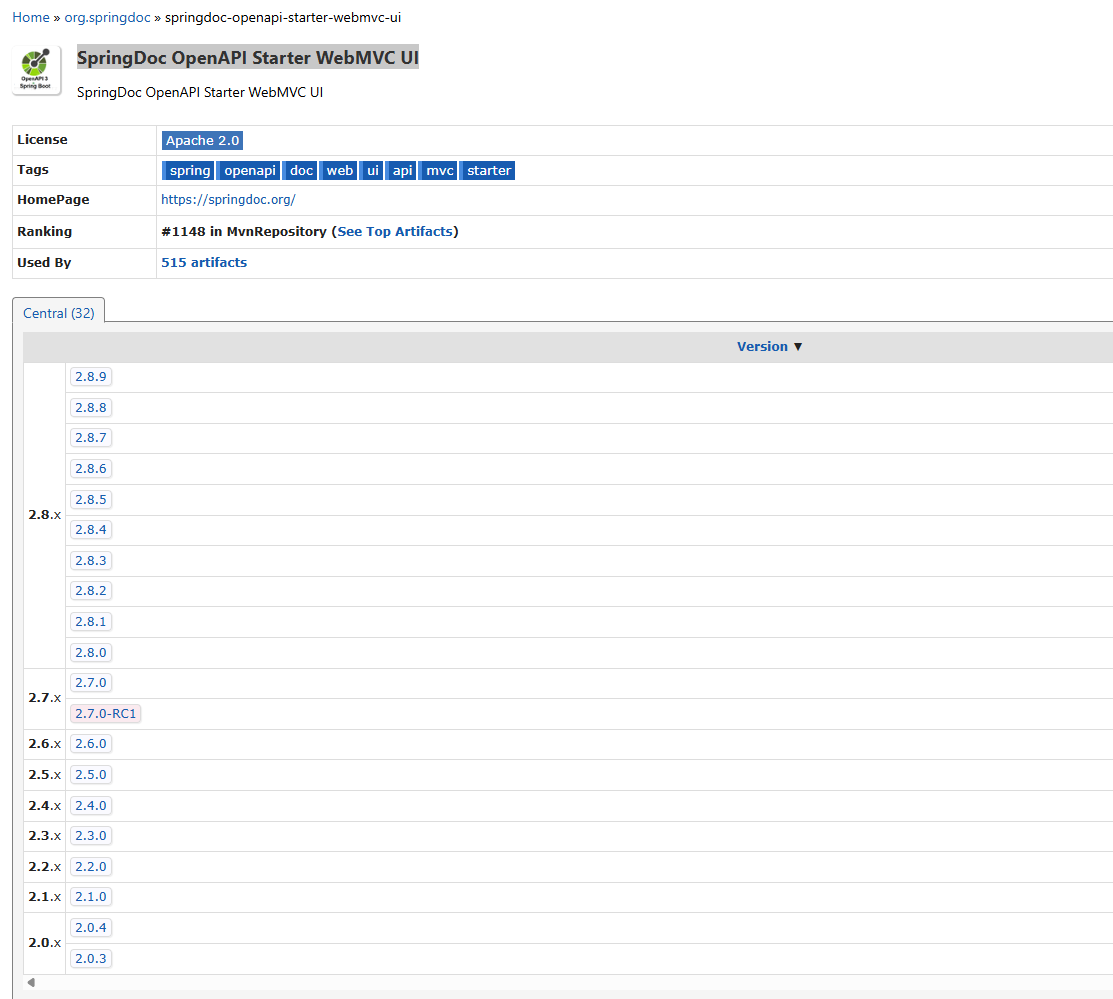Open version 2.8.3
Image resolution: width=1113 pixels, height=999 pixels.
(91, 560)
